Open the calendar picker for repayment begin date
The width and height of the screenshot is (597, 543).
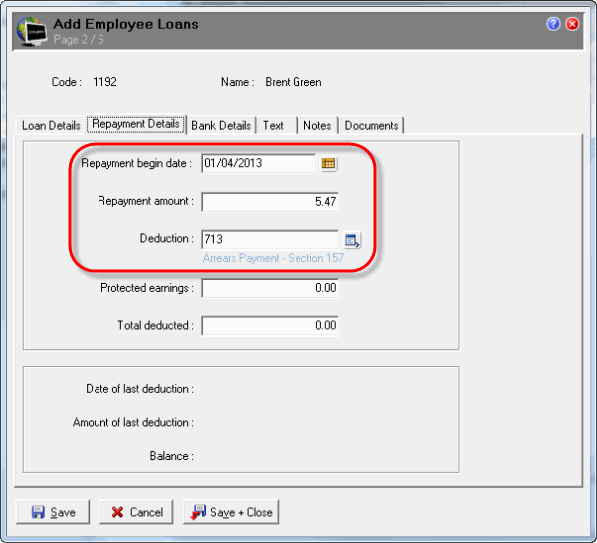[329, 164]
